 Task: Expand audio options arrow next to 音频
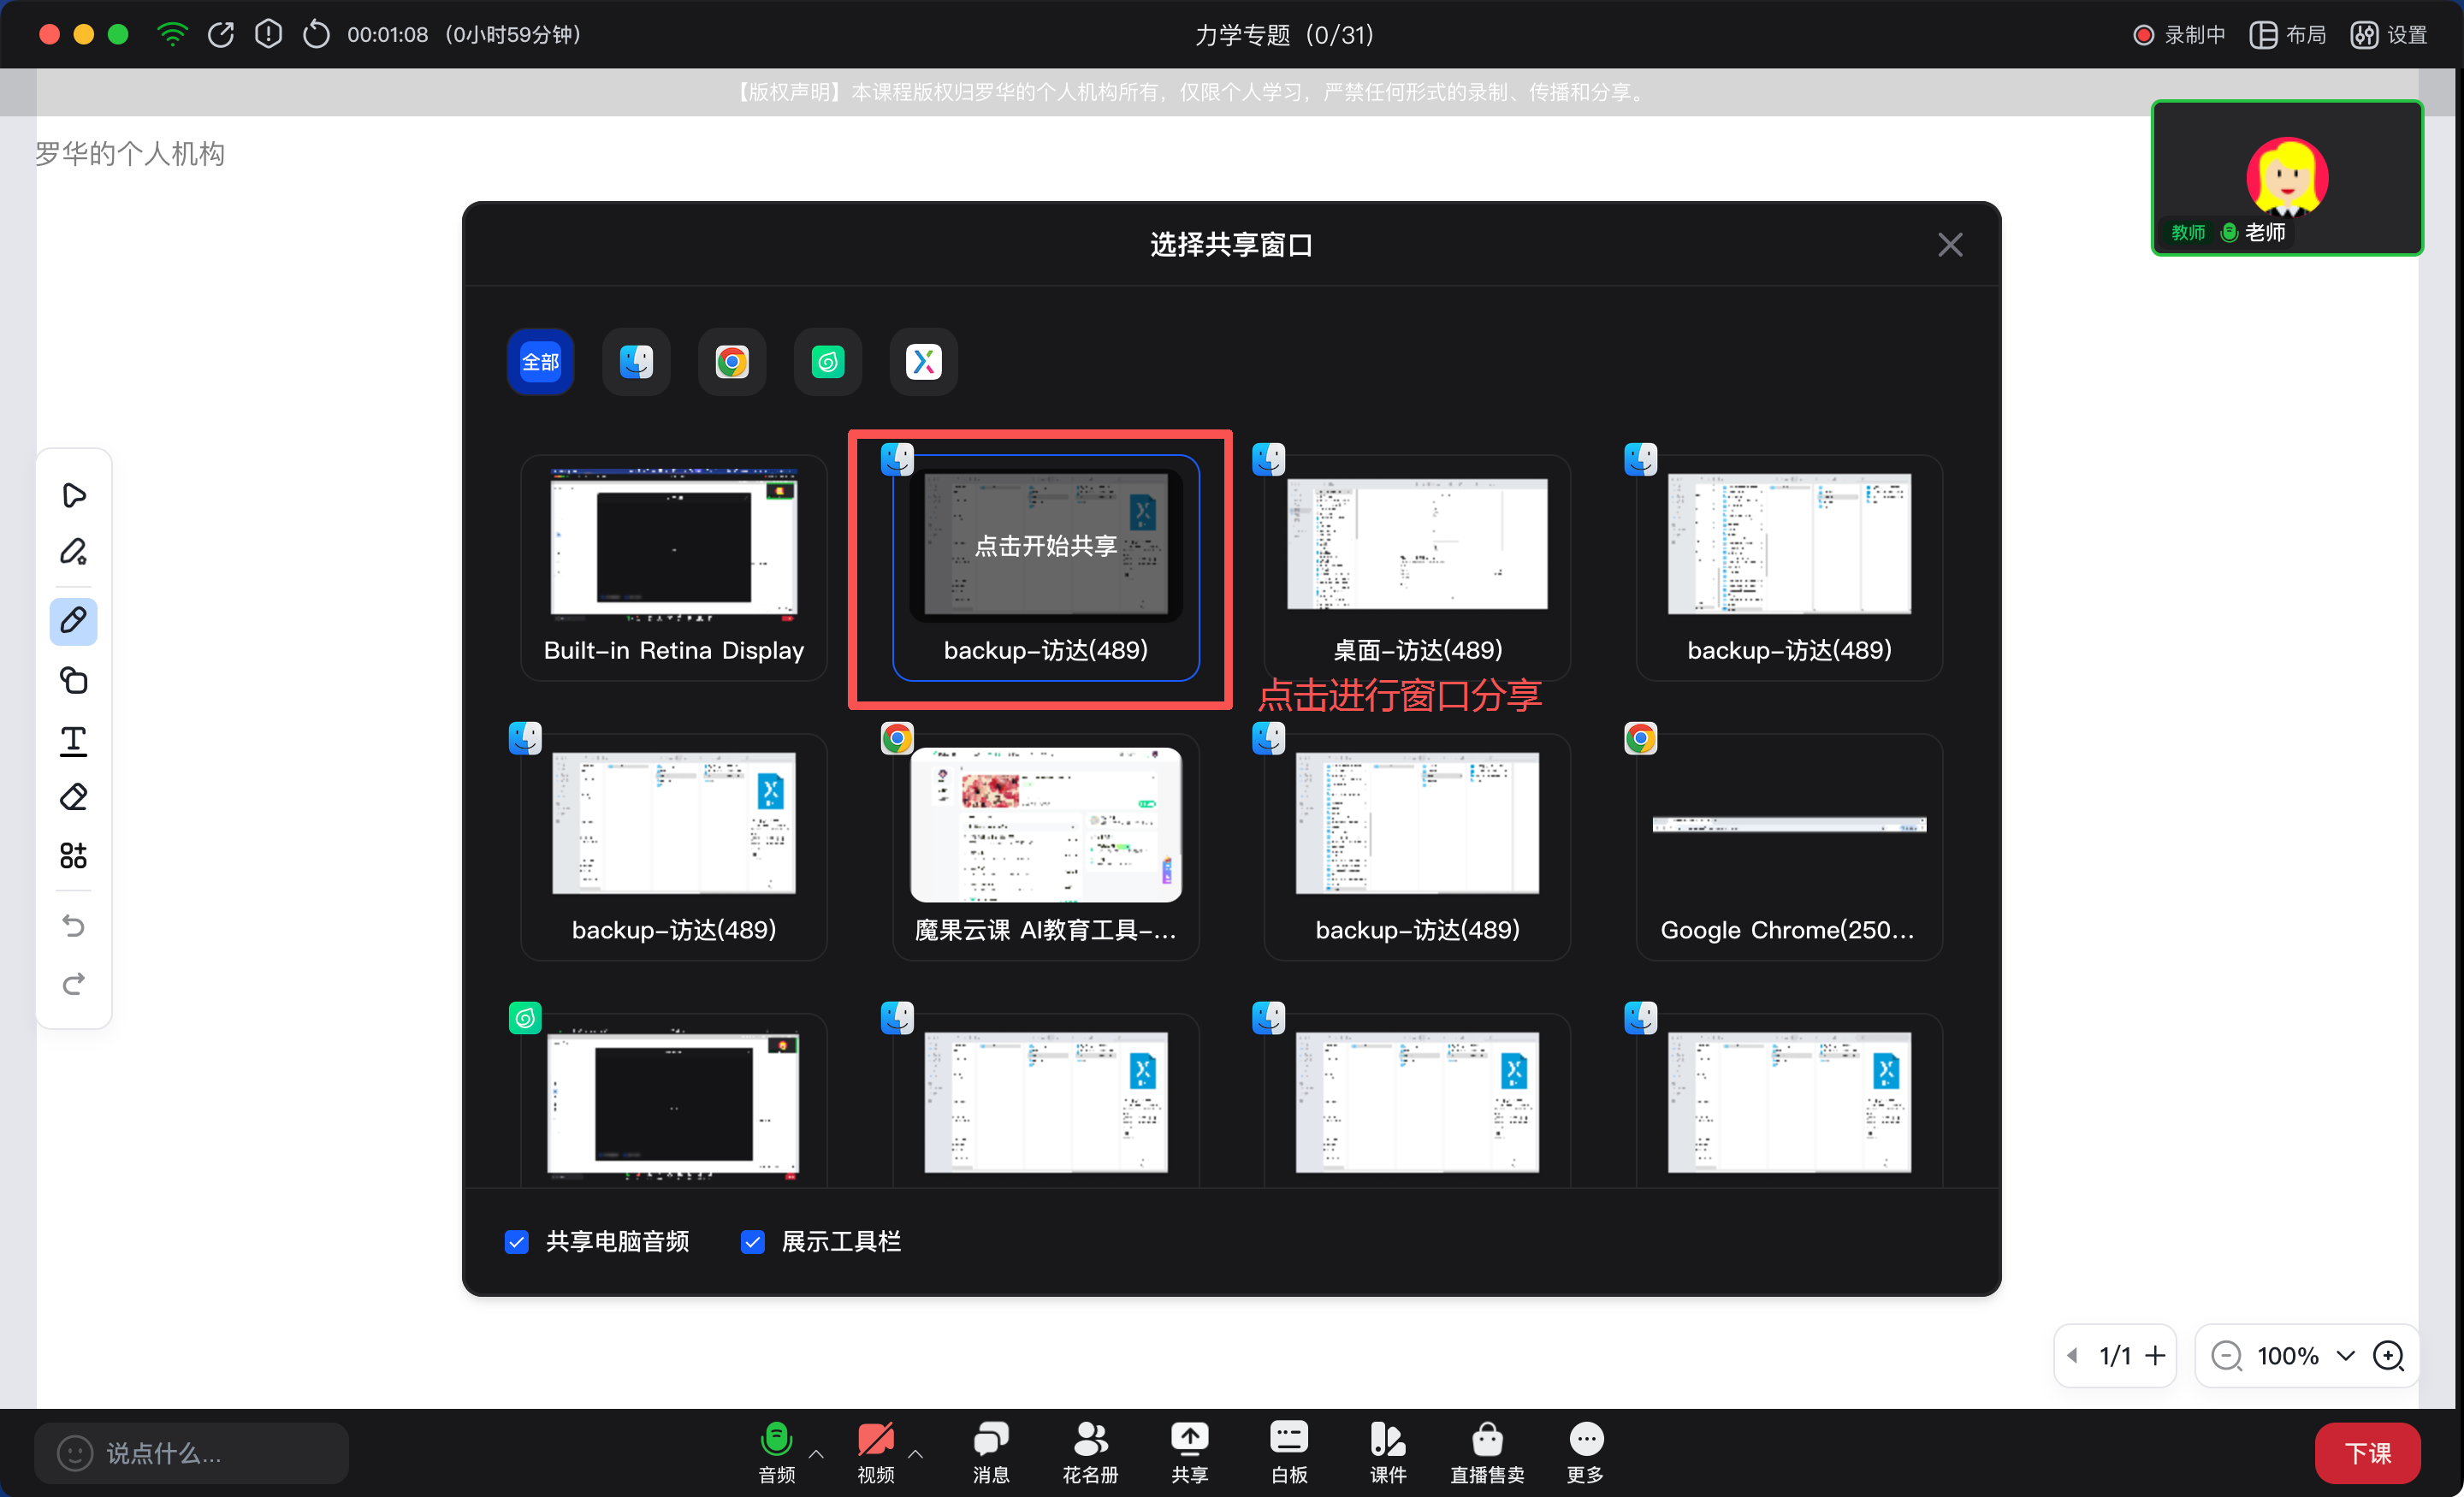pos(816,1453)
